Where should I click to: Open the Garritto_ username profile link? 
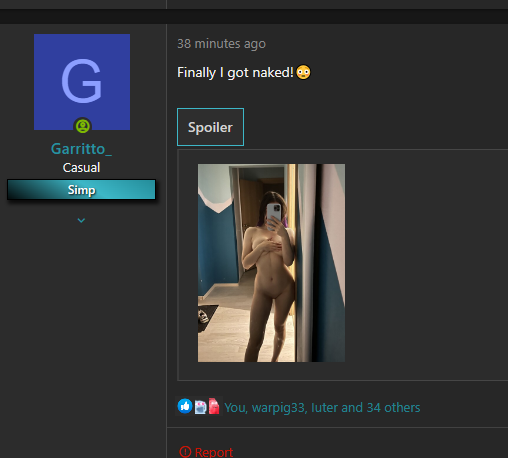coord(81,149)
